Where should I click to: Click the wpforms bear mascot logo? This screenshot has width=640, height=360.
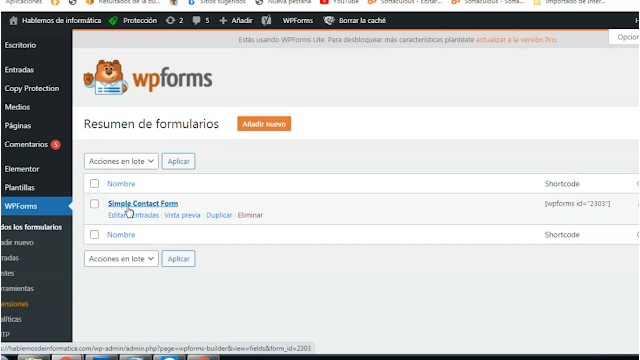105,78
